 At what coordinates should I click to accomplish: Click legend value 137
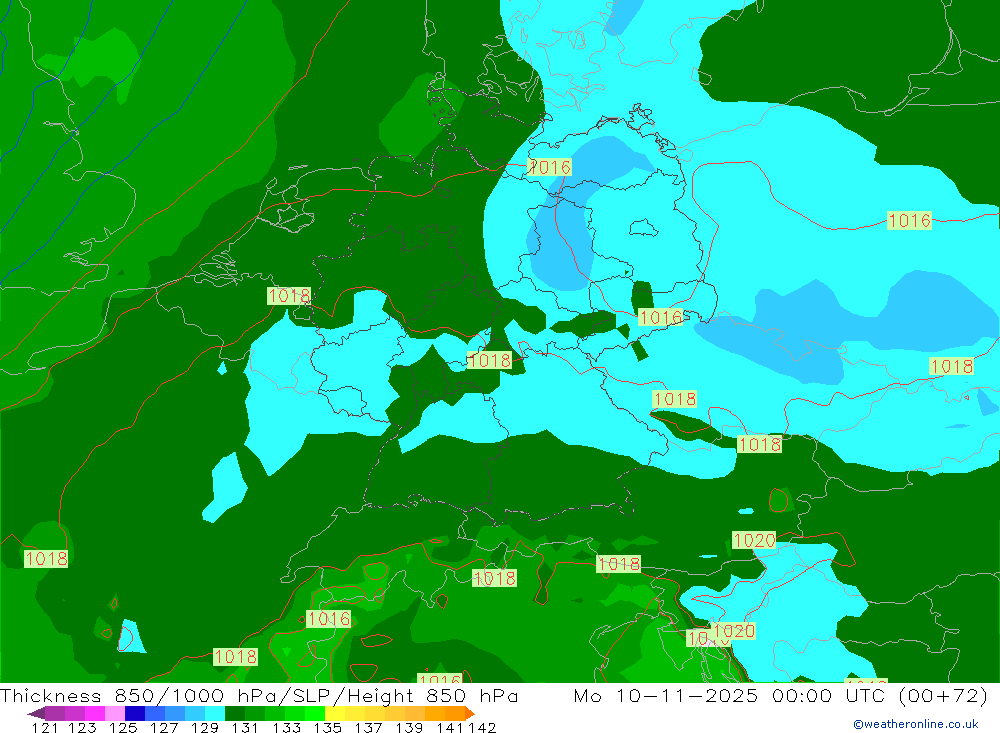(368, 727)
